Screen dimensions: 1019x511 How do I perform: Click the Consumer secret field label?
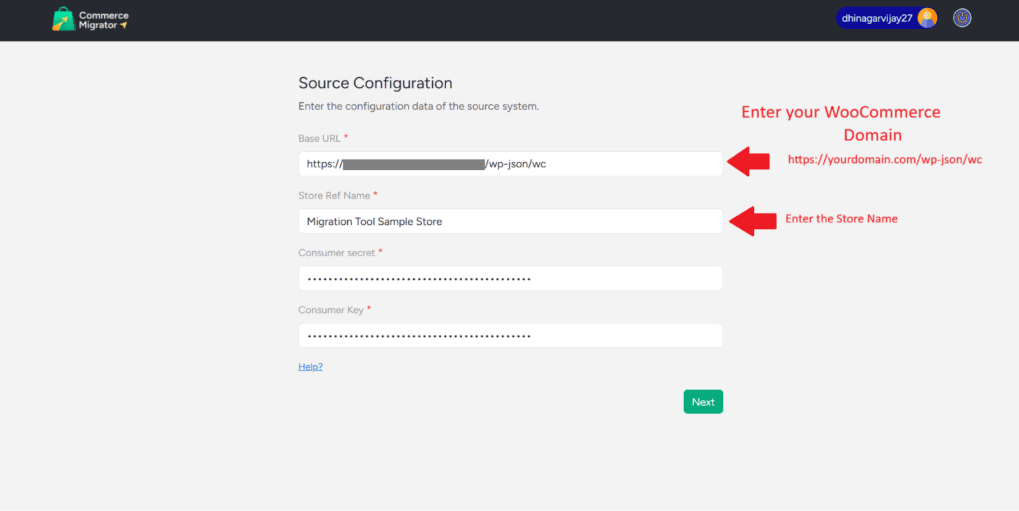(336, 253)
